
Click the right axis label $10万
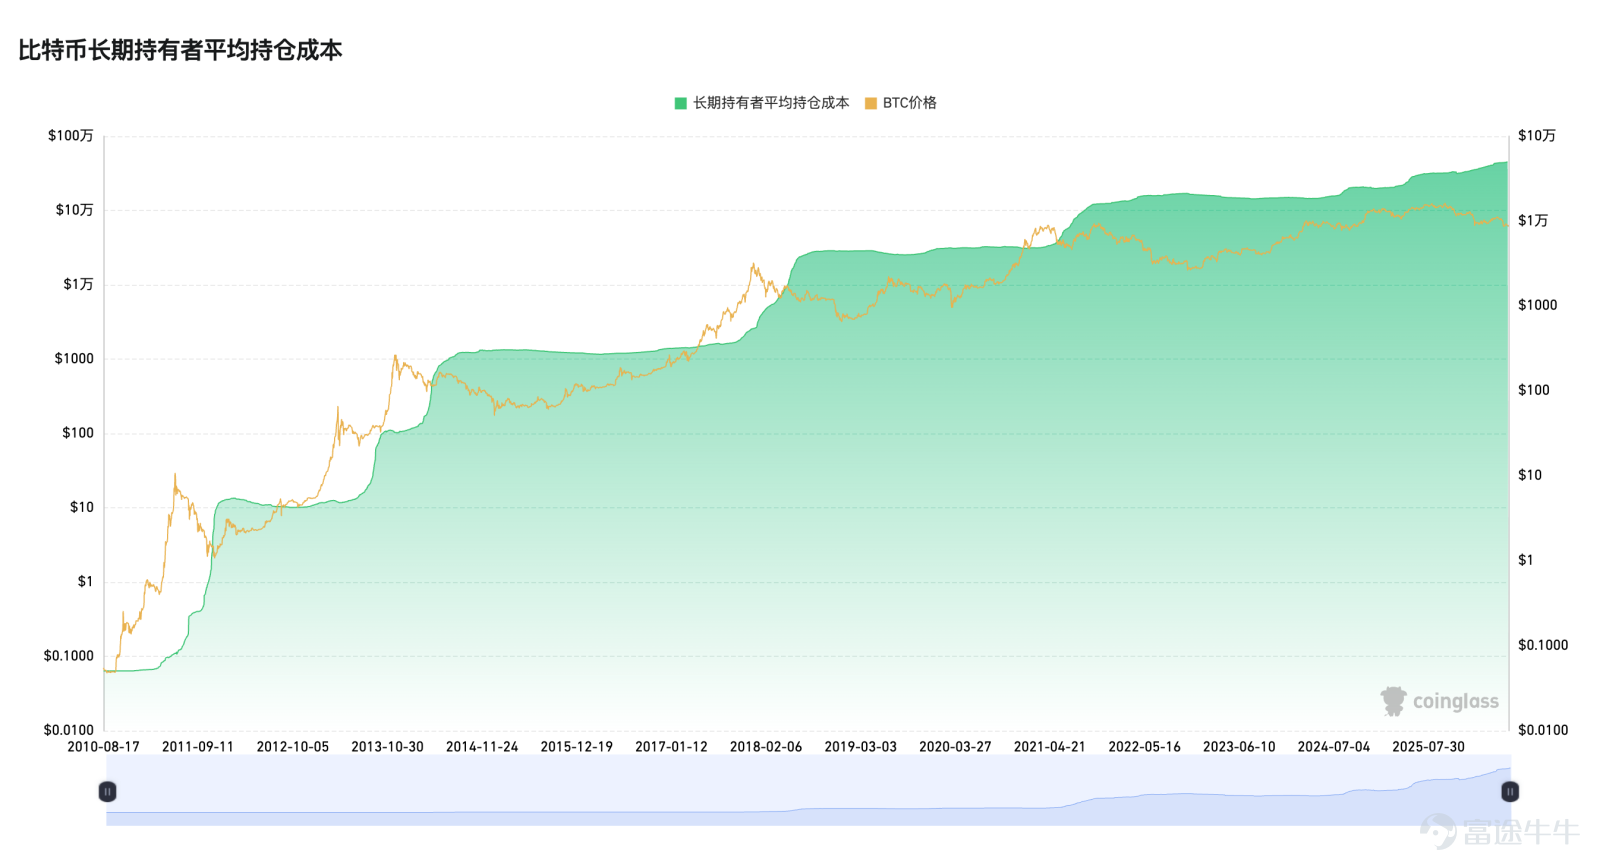pyautogui.click(x=1537, y=136)
